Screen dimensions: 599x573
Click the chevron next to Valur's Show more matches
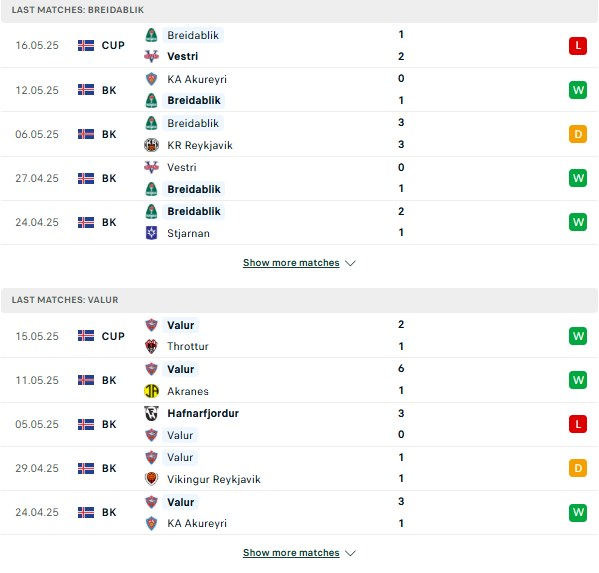tap(350, 553)
